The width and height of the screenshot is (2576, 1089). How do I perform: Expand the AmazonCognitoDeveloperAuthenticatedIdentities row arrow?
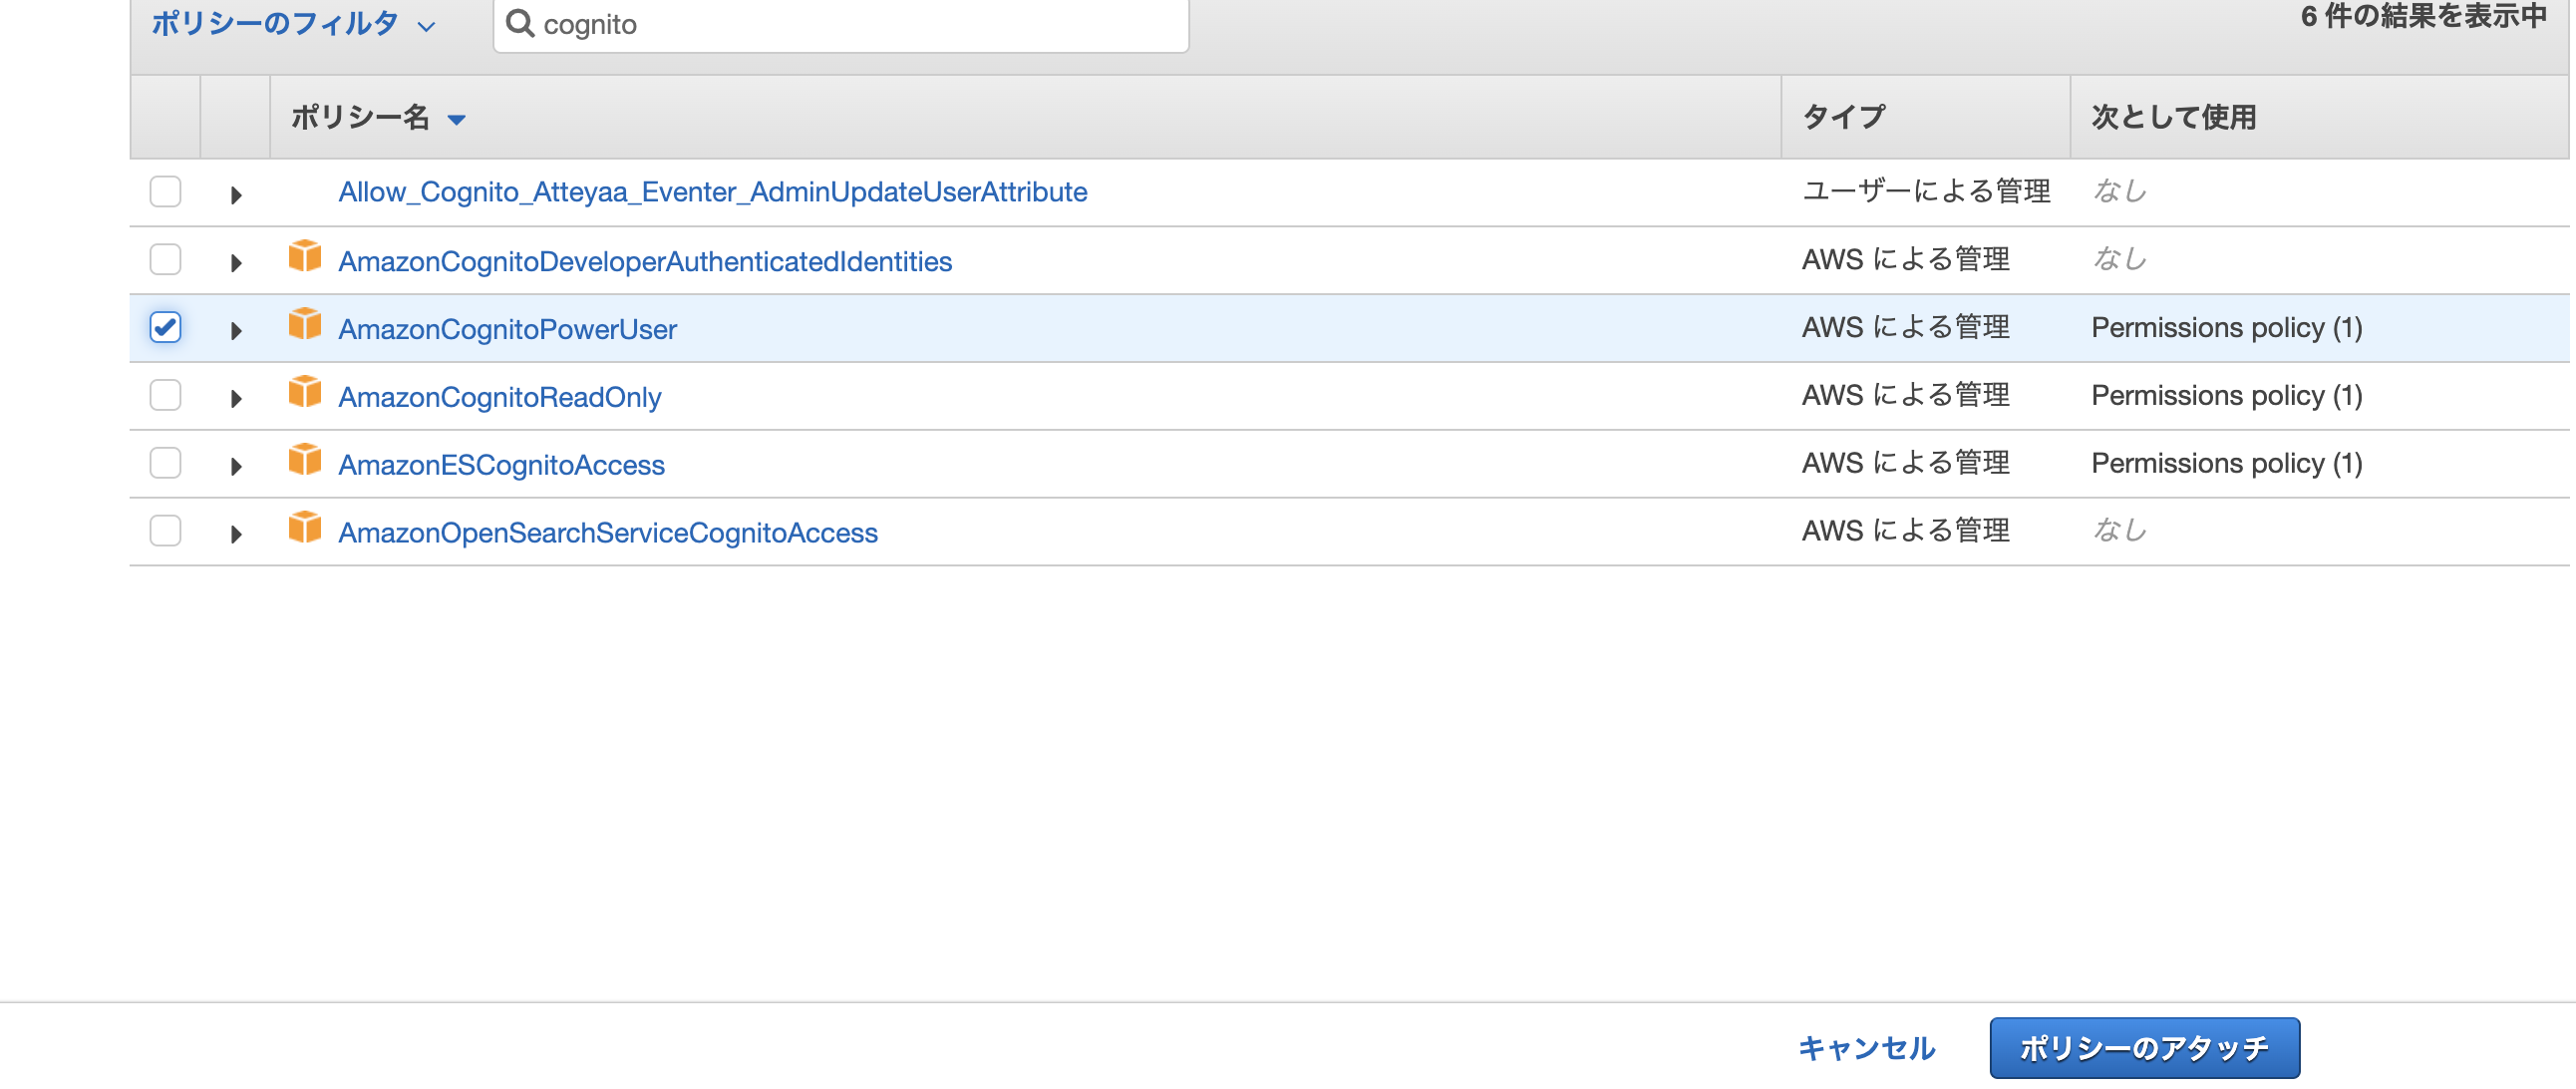(x=236, y=263)
